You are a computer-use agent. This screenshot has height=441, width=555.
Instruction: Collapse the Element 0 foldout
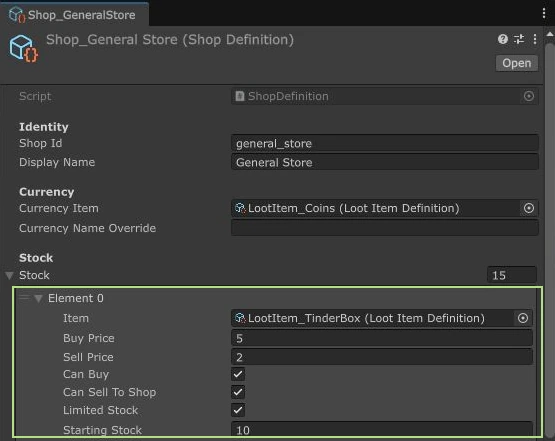(38, 299)
